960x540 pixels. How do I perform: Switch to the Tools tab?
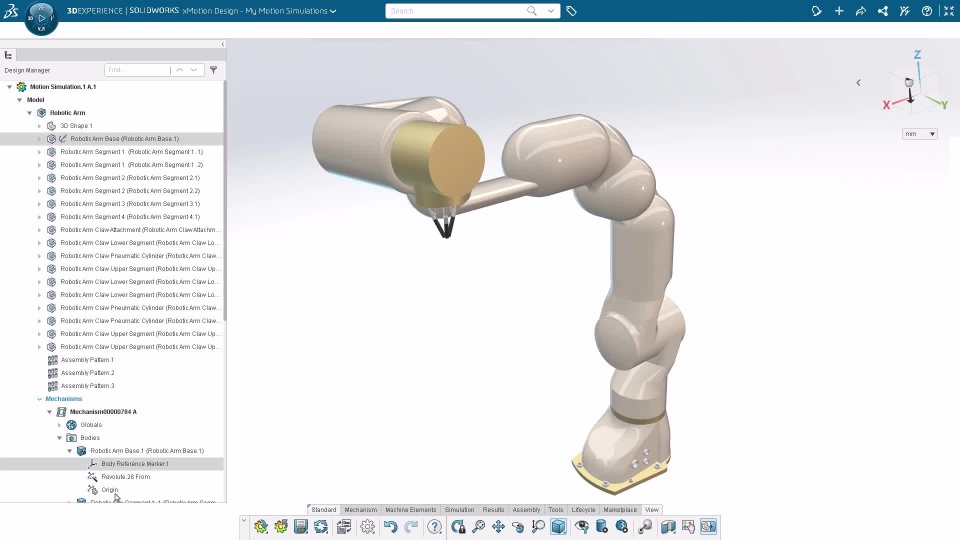click(556, 509)
